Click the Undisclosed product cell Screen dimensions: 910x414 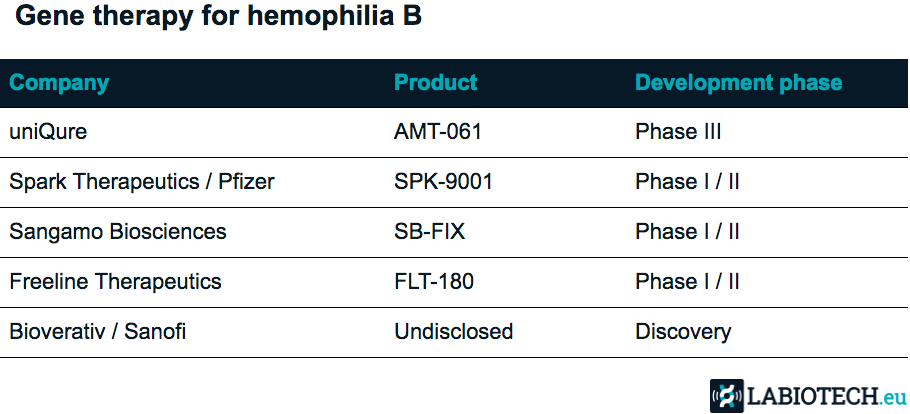pos(454,332)
